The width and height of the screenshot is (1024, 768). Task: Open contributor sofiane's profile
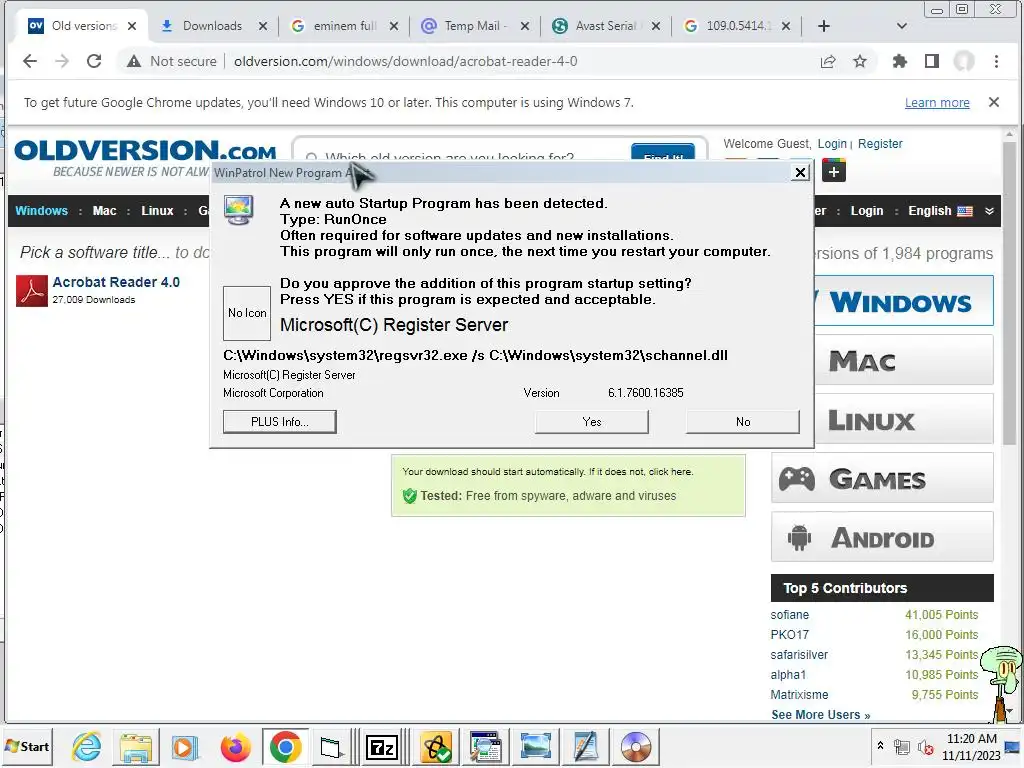[x=790, y=615]
